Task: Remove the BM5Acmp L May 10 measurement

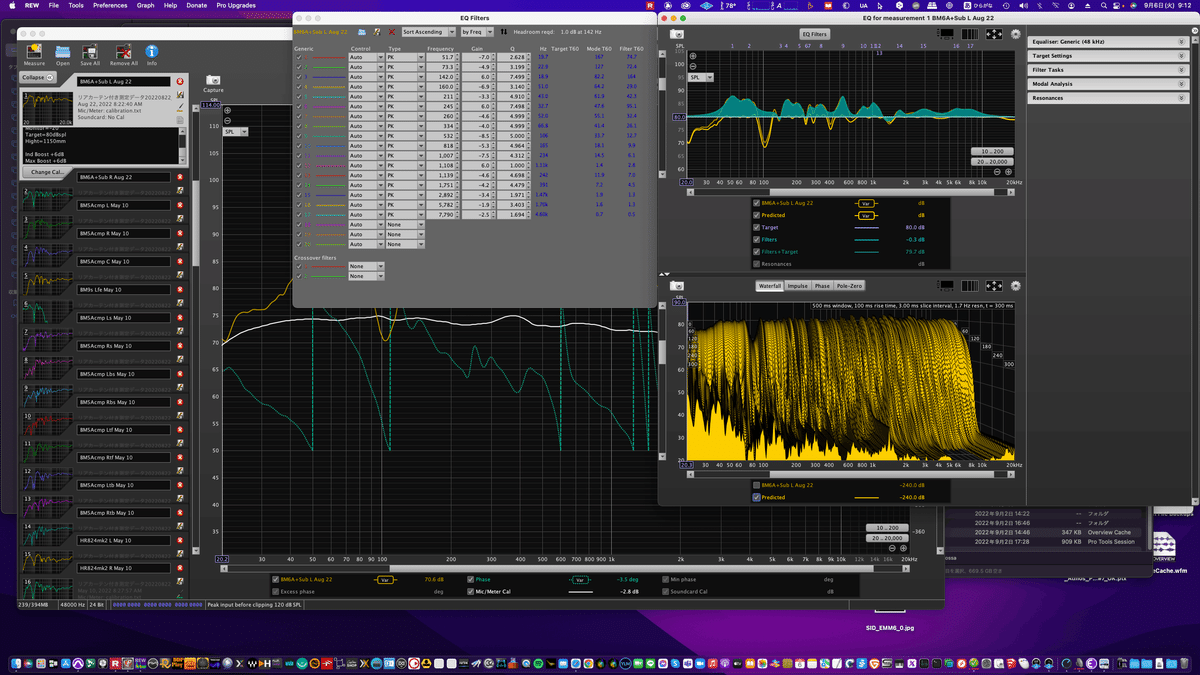Action: (179, 205)
